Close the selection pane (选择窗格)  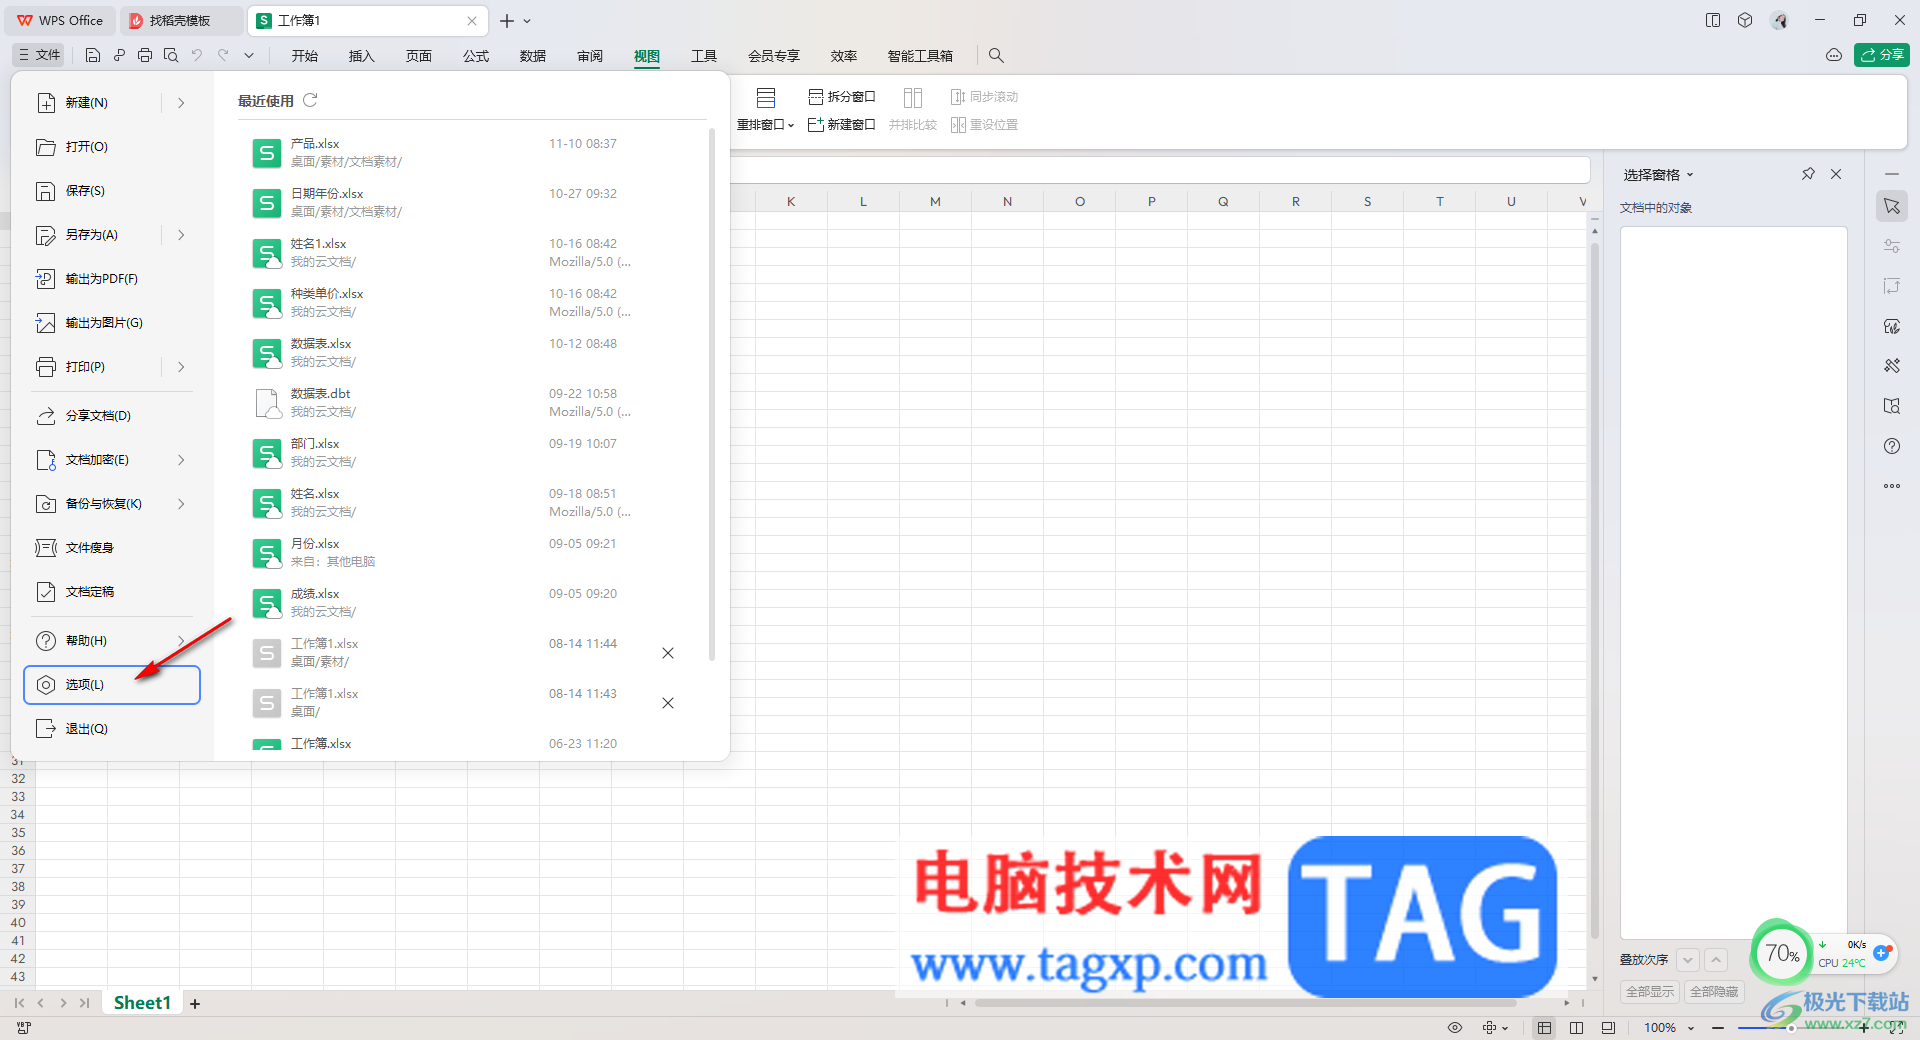click(x=1836, y=174)
